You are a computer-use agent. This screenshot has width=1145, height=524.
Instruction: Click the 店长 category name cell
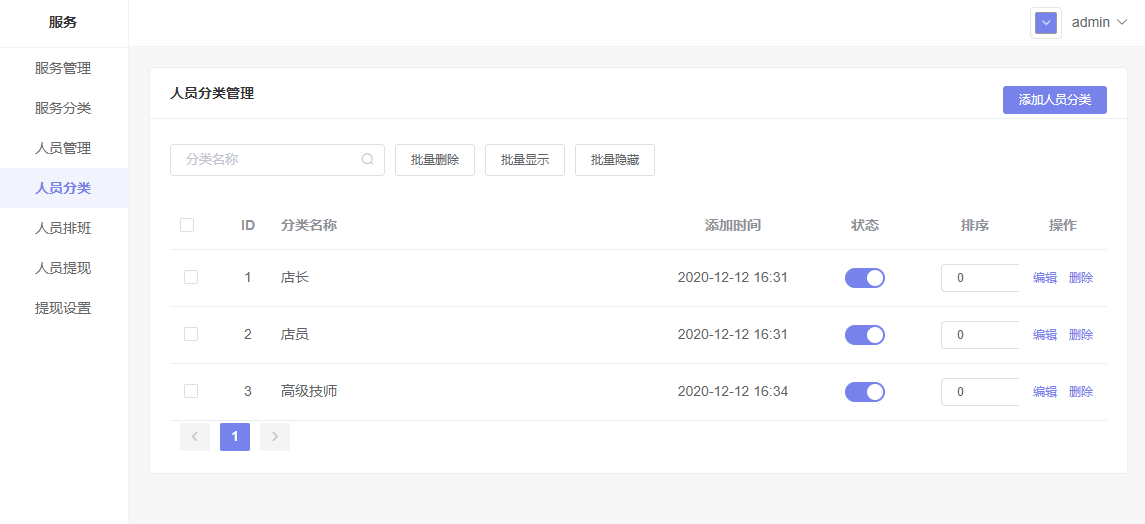(295, 277)
